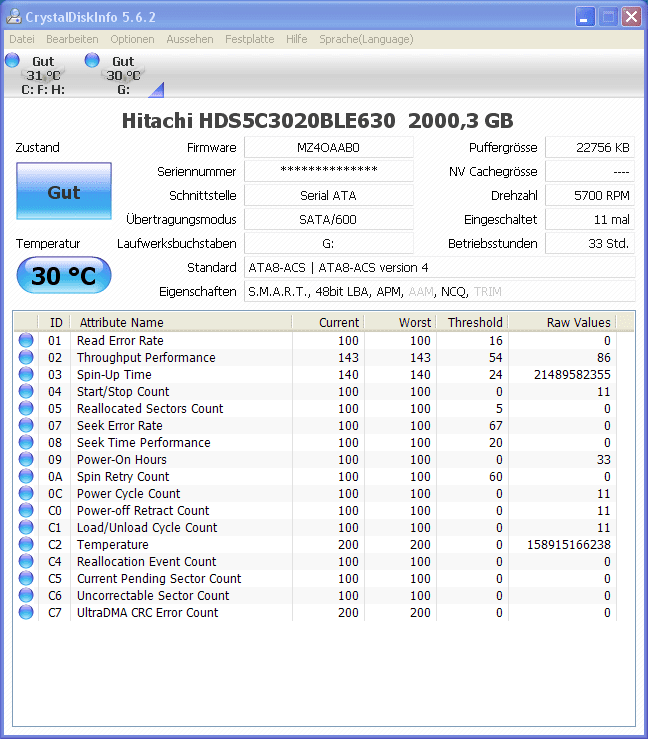Viewport: 648px width, 739px height.
Task: Click the Puffergrösse field 22756 KB
Action: point(590,148)
